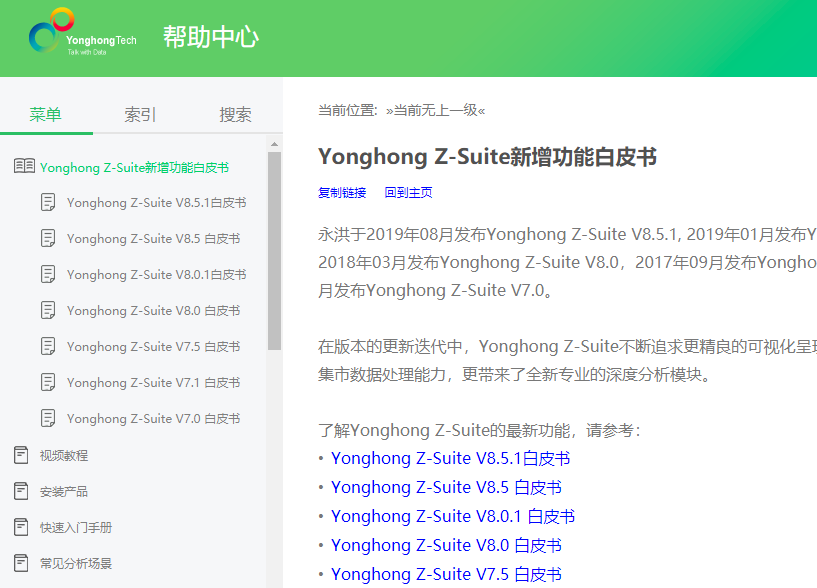
Task: Click the breadcrumb text 当前无上一级
Action: pyautogui.click(x=436, y=111)
